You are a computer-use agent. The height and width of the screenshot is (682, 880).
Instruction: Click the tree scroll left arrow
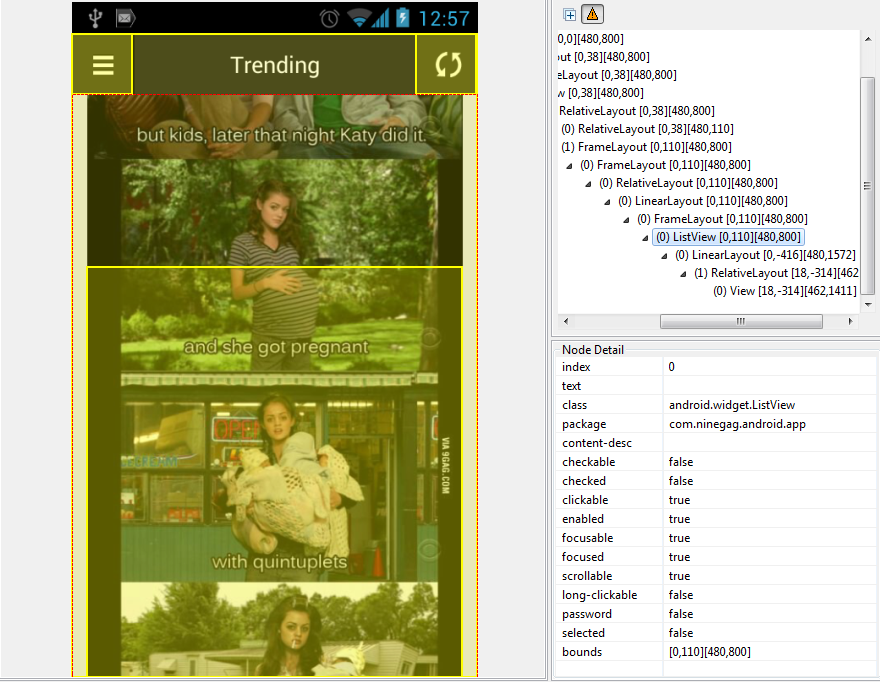click(566, 321)
